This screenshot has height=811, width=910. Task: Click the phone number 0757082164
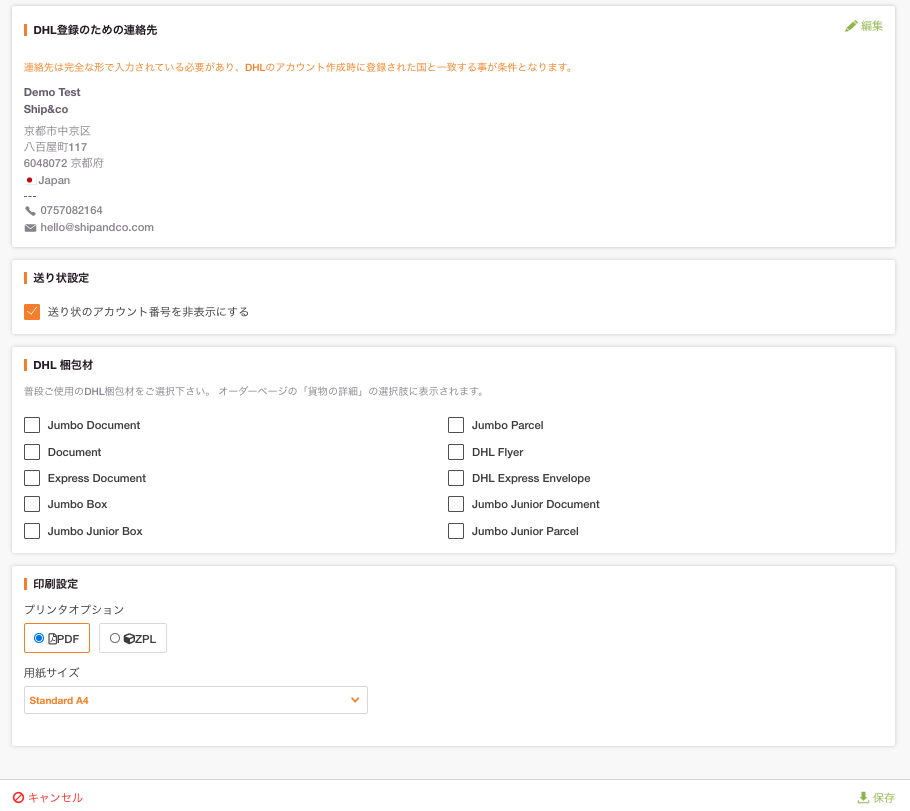(71, 210)
